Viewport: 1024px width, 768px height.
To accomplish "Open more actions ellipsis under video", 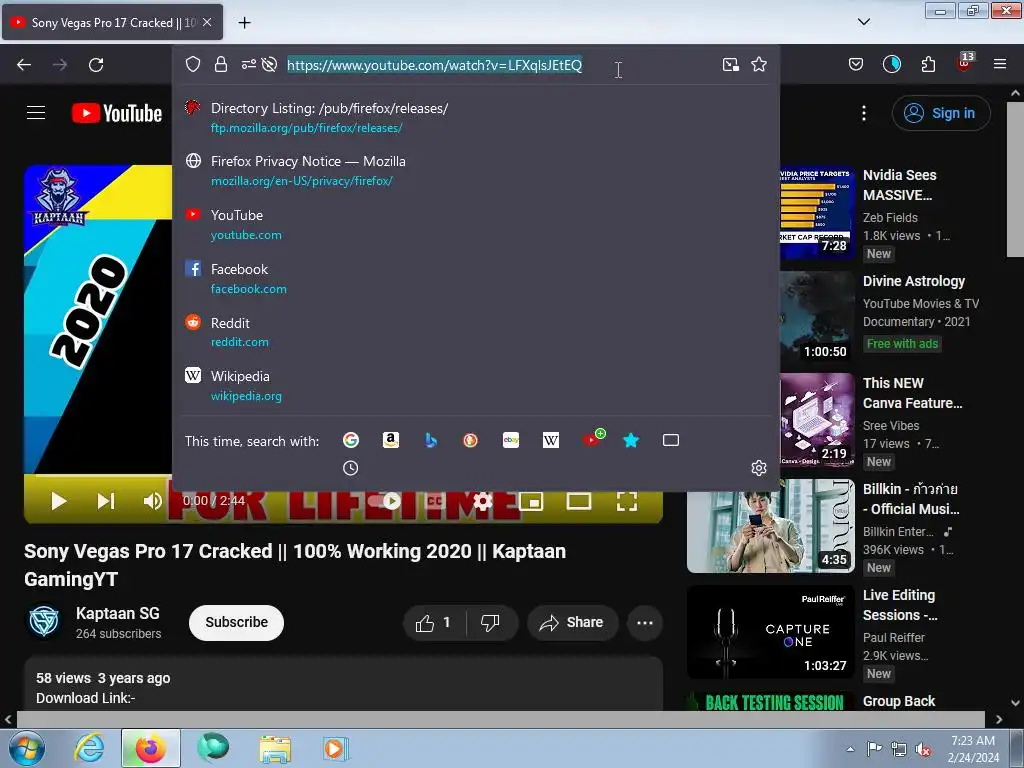I will coord(645,622).
